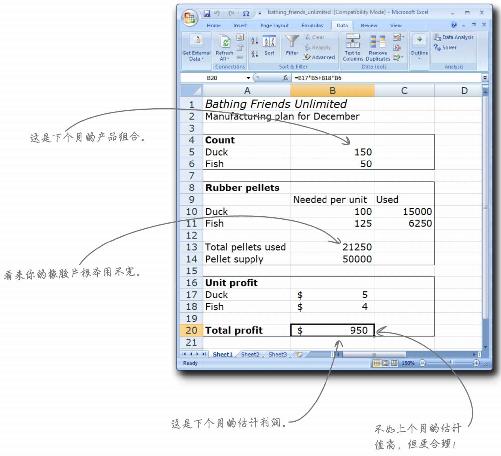501x456 pixels.
Task: Select the Sheet2 worksheet tab
Action: (250, 354)
